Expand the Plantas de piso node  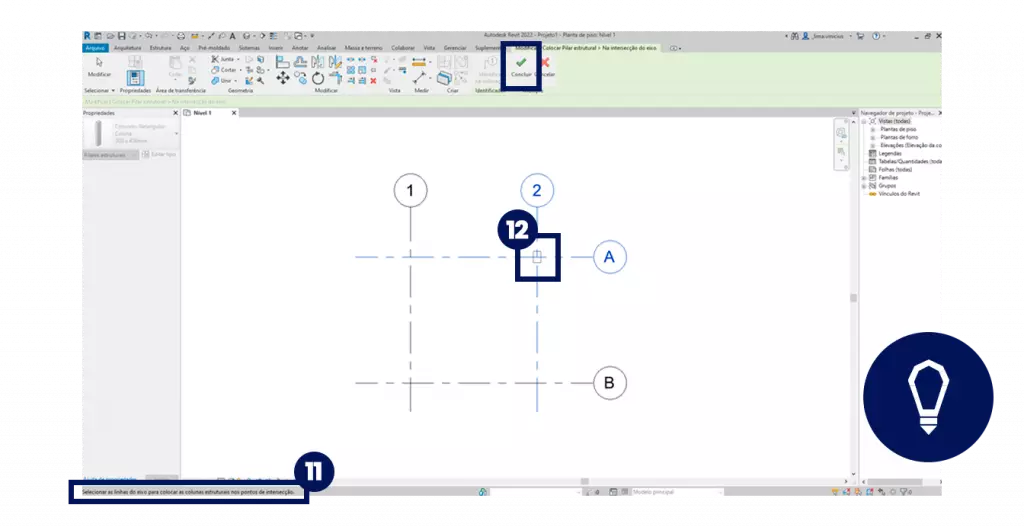click(872, 129)
